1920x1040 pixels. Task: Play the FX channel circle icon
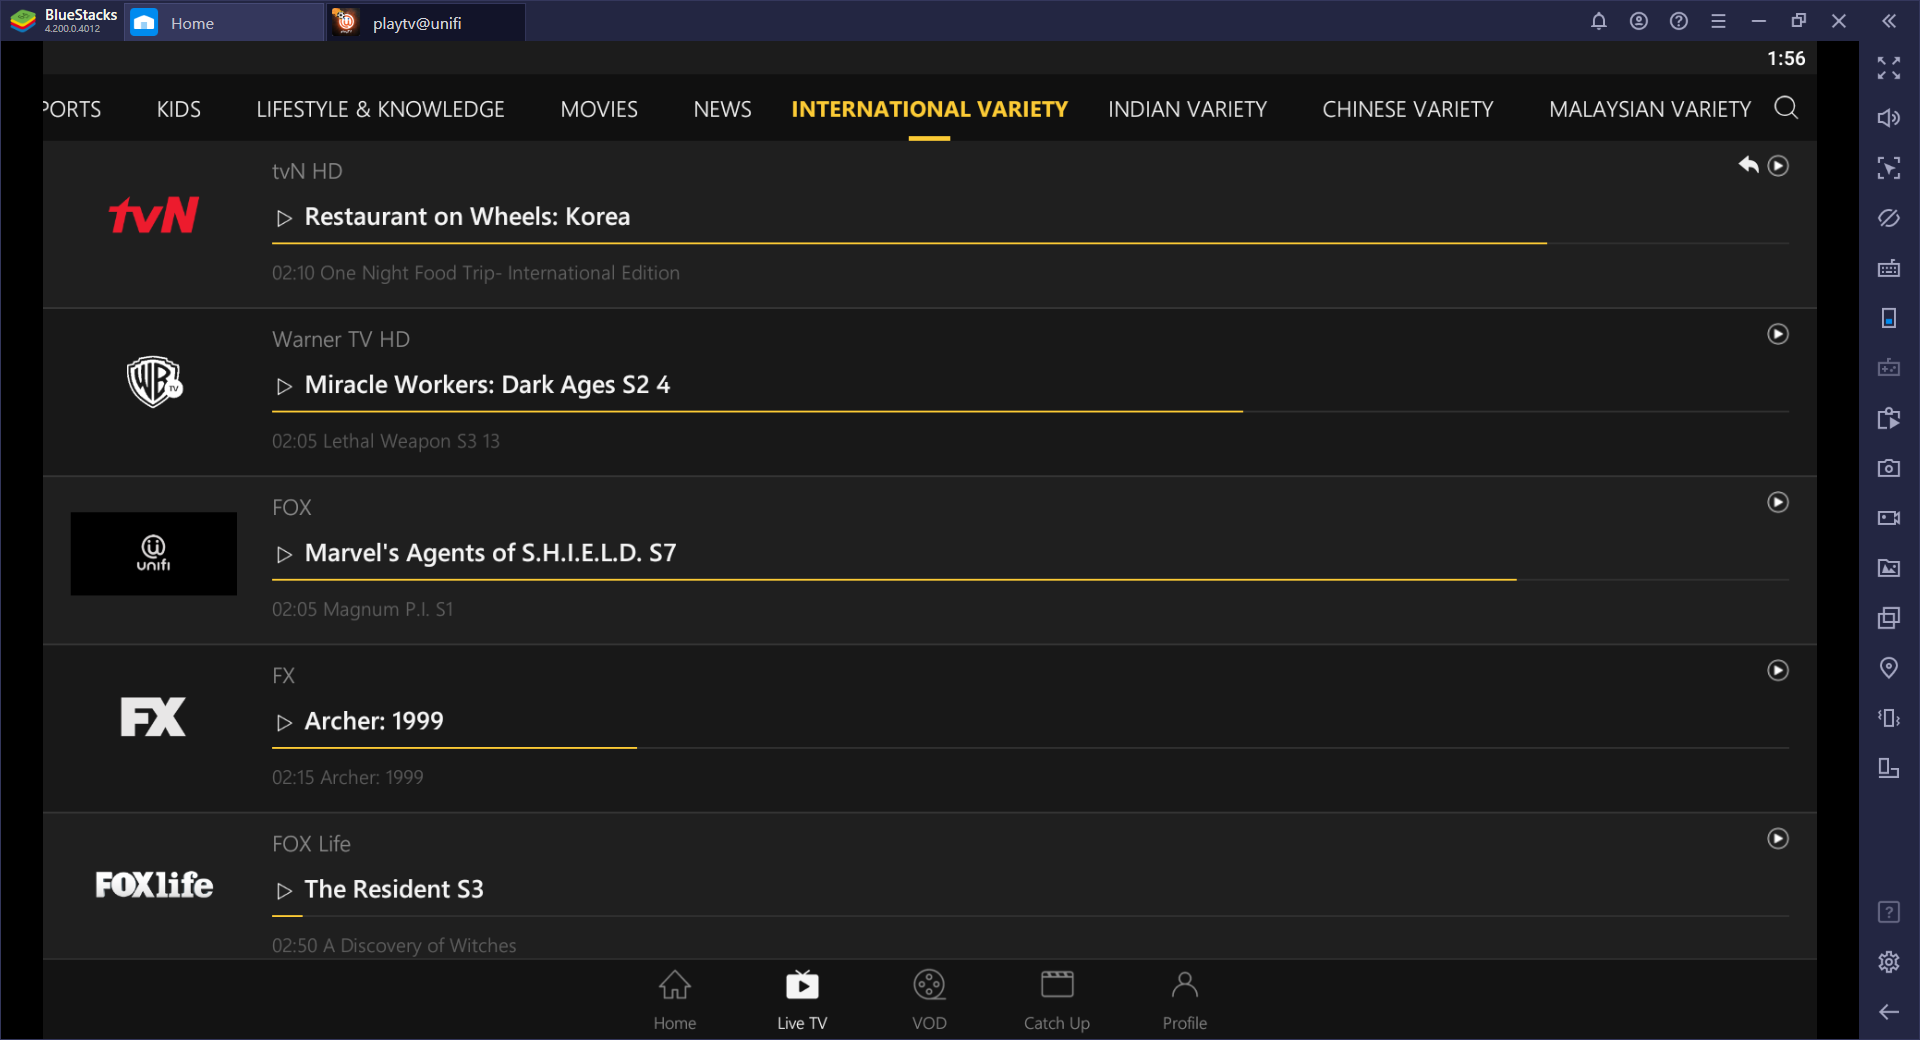tap(1778, 670)
